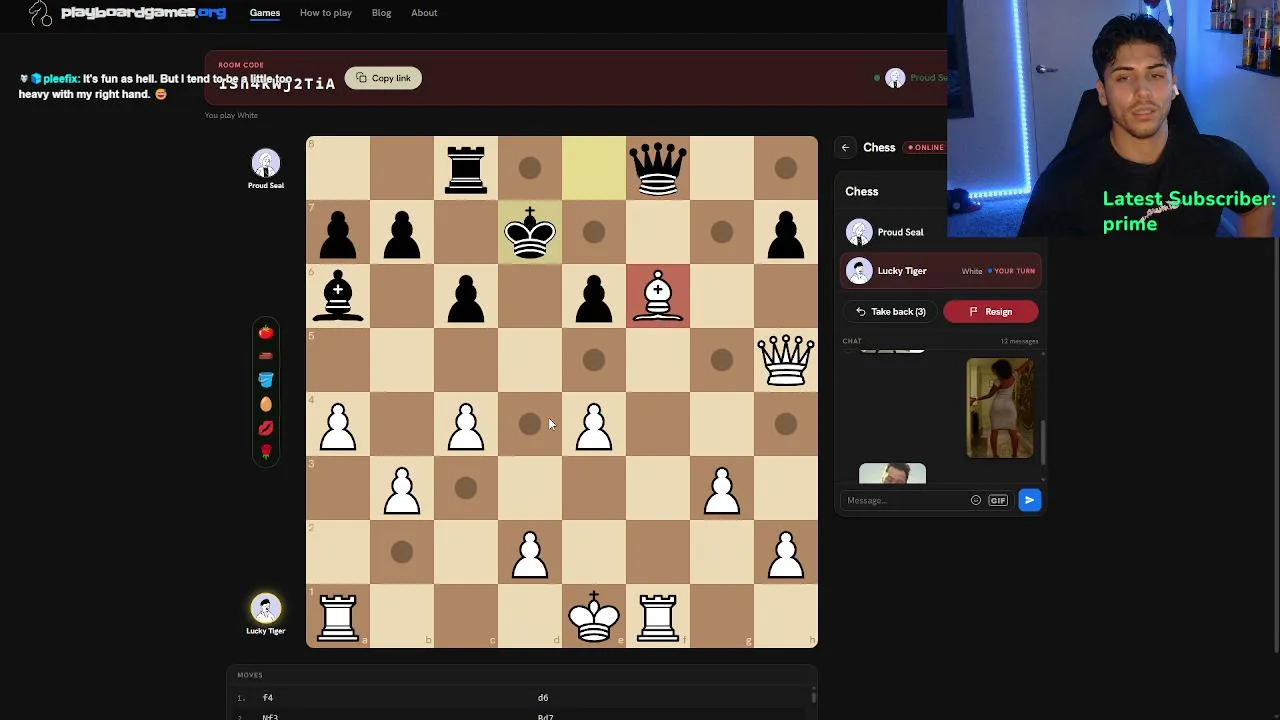Screen dimensions: 1280x720
Task: Open the emoji picker in chat
Action: (x=976, y=500)
